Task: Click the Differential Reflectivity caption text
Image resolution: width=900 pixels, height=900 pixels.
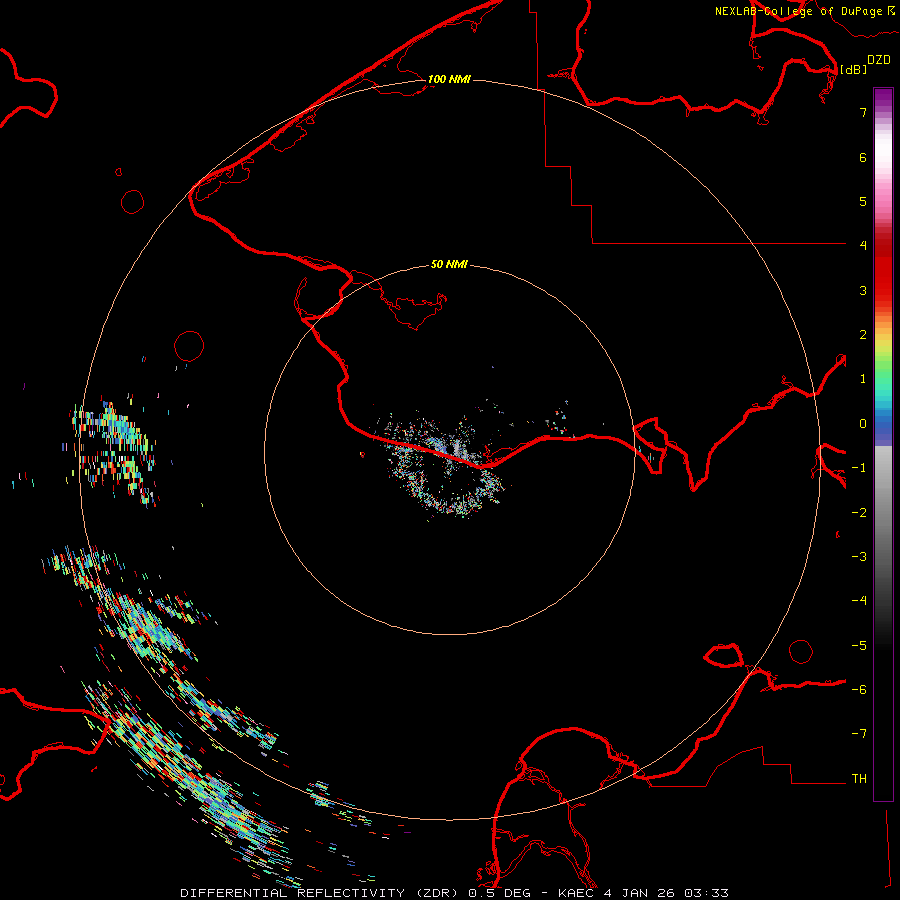Action: click(x=454, y=893)
